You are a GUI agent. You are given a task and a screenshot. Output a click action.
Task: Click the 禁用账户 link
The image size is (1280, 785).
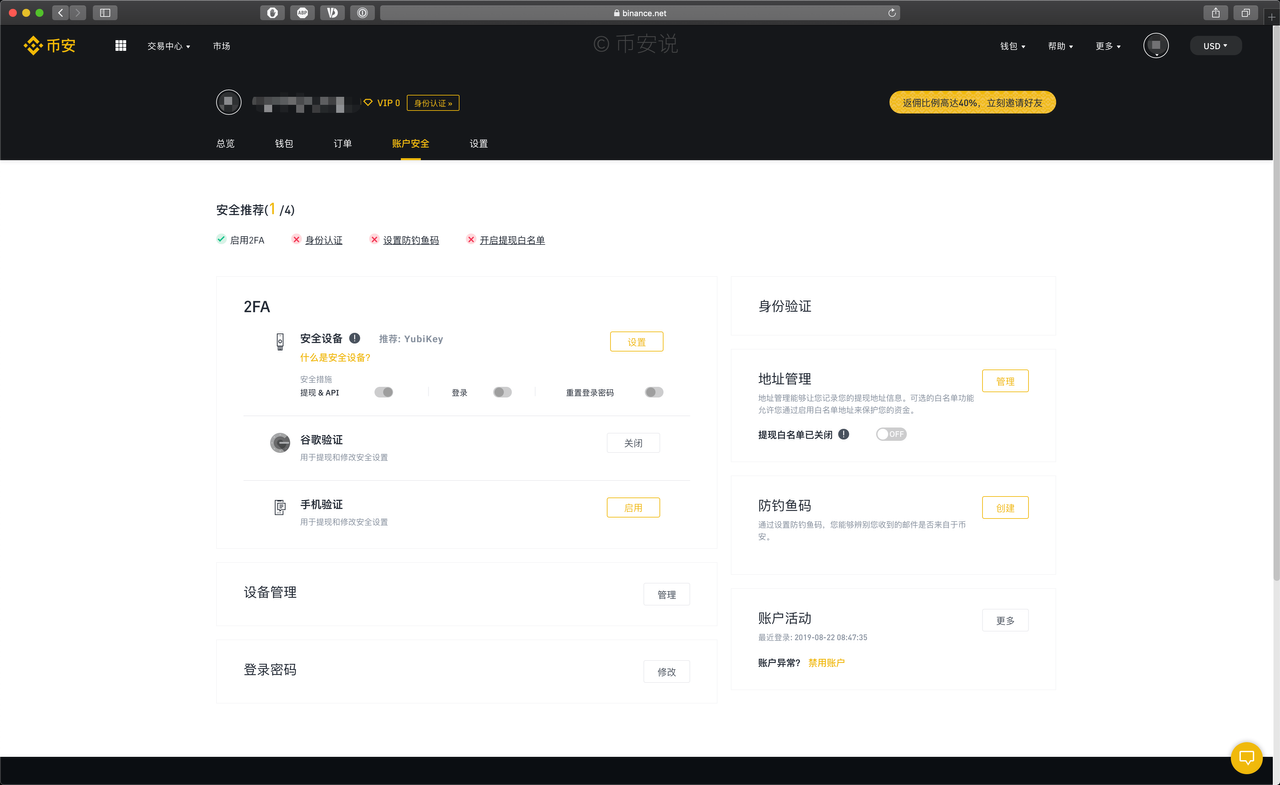826,663
